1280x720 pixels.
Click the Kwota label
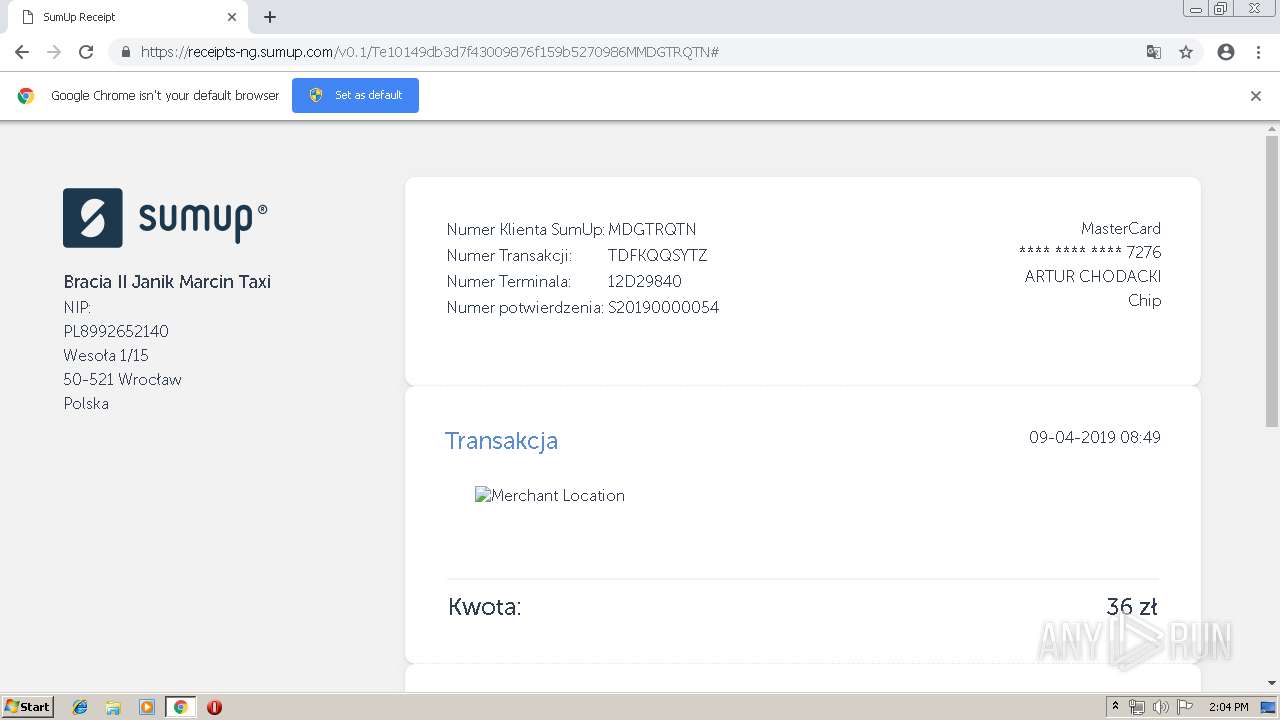484,607
